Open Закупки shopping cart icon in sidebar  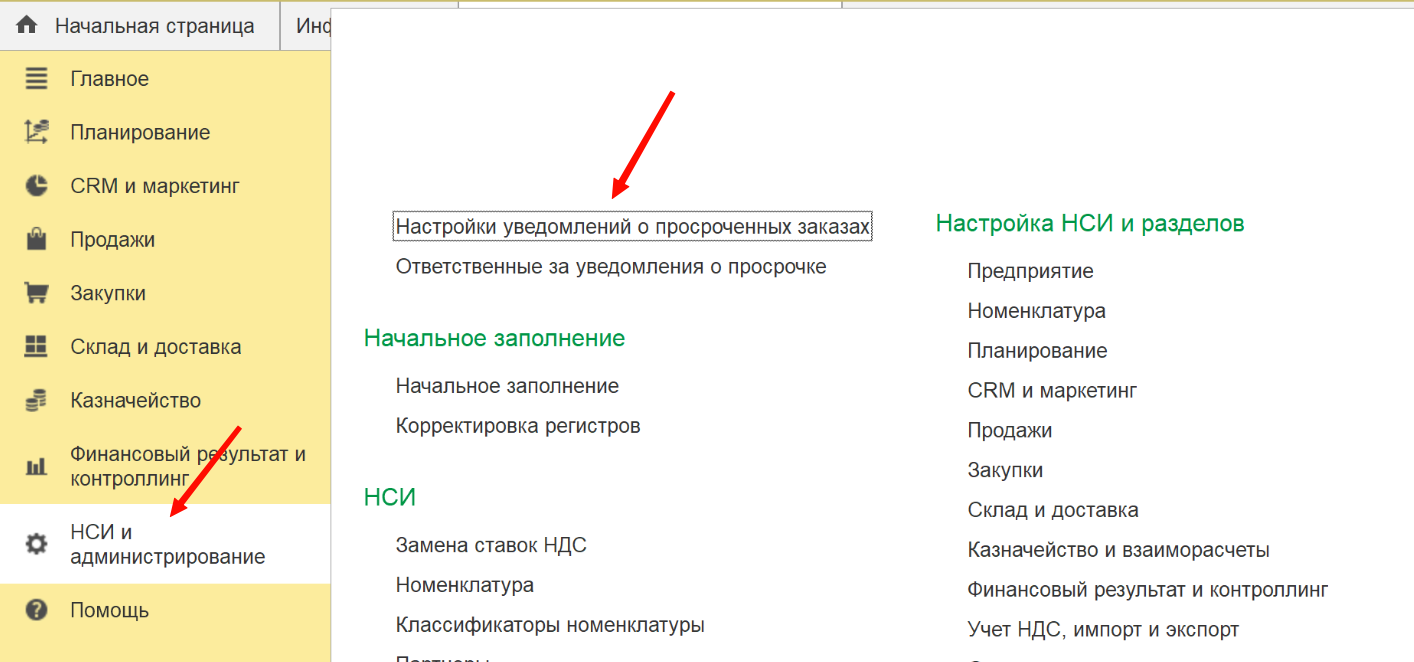click(36, 293)
